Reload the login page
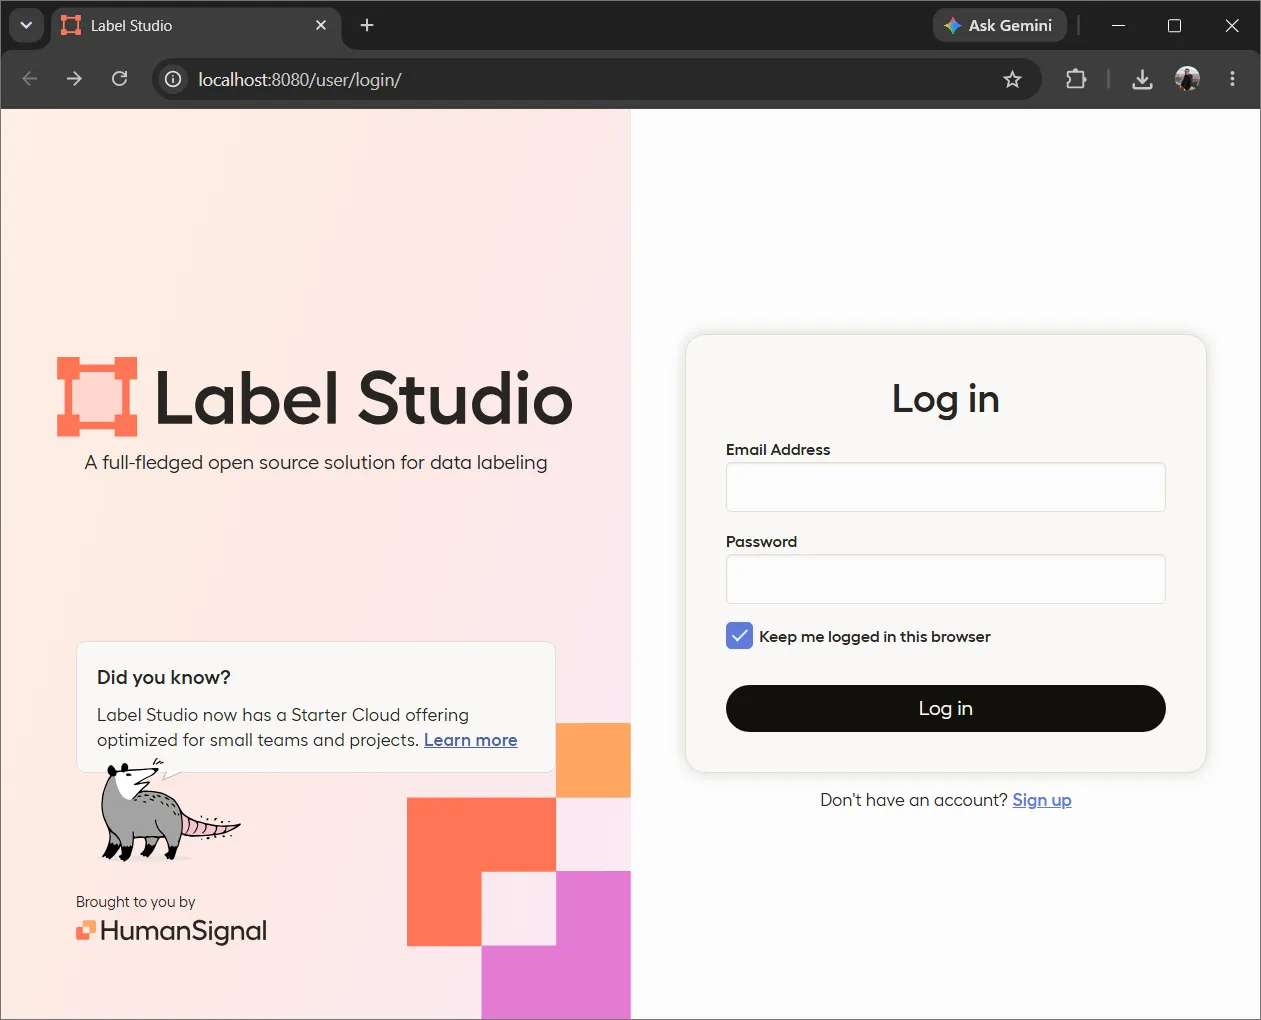 (119, 79)
